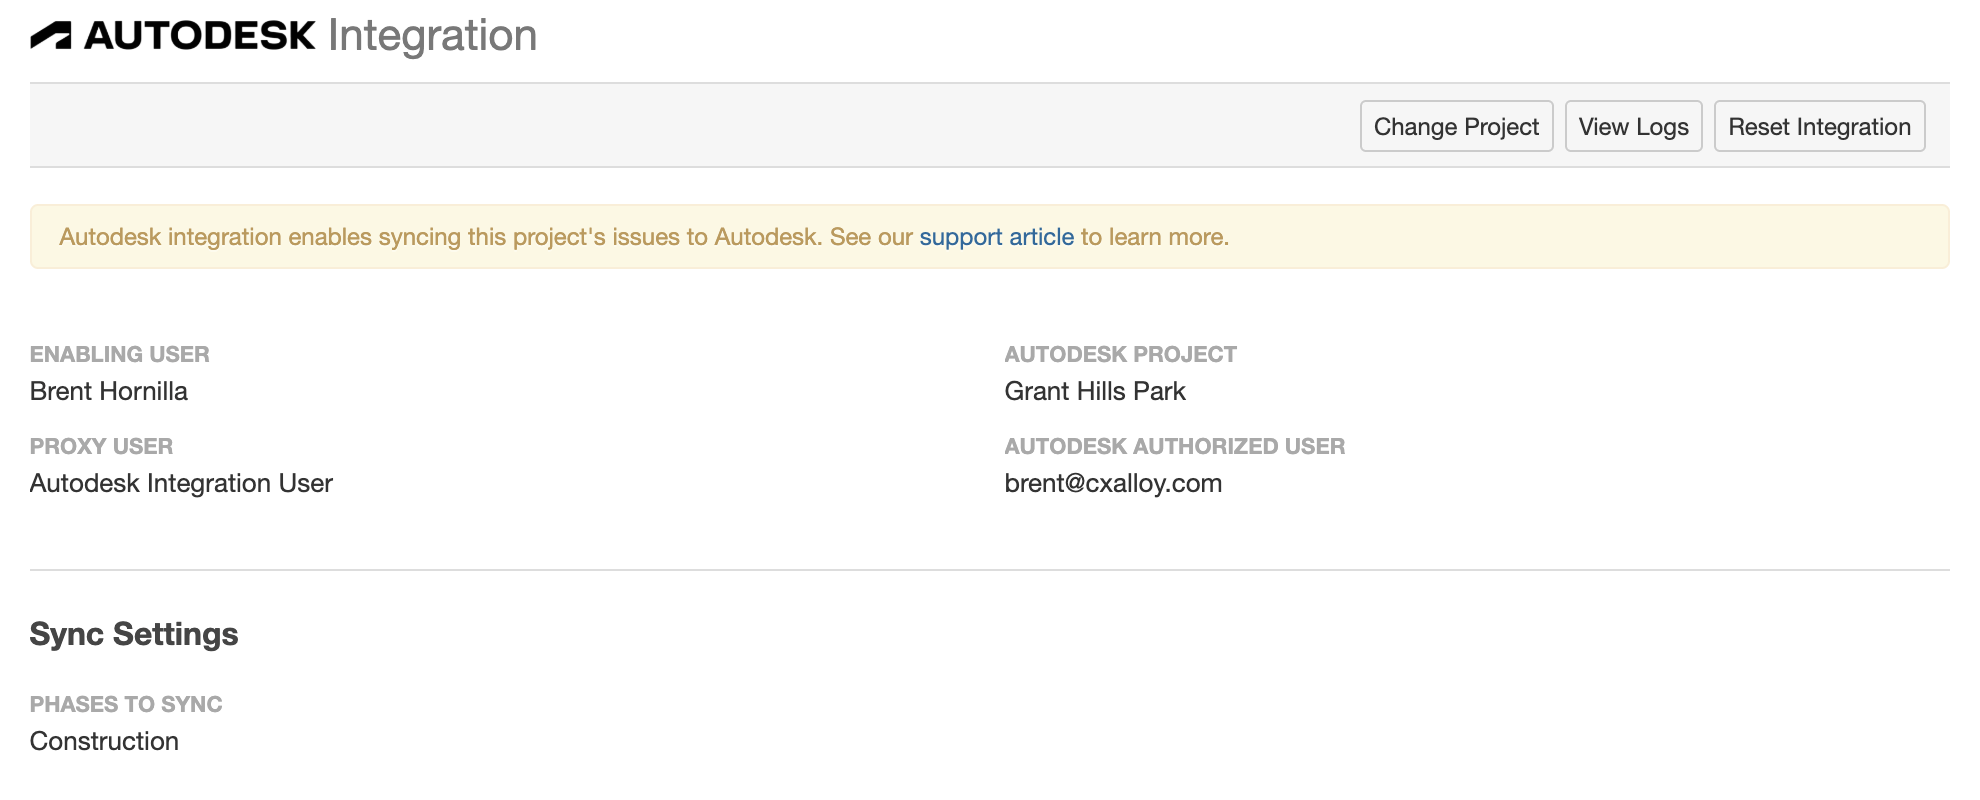Click Reset Integration button
Viewport: 1980px width, 800px height.
pos(1819,126)
